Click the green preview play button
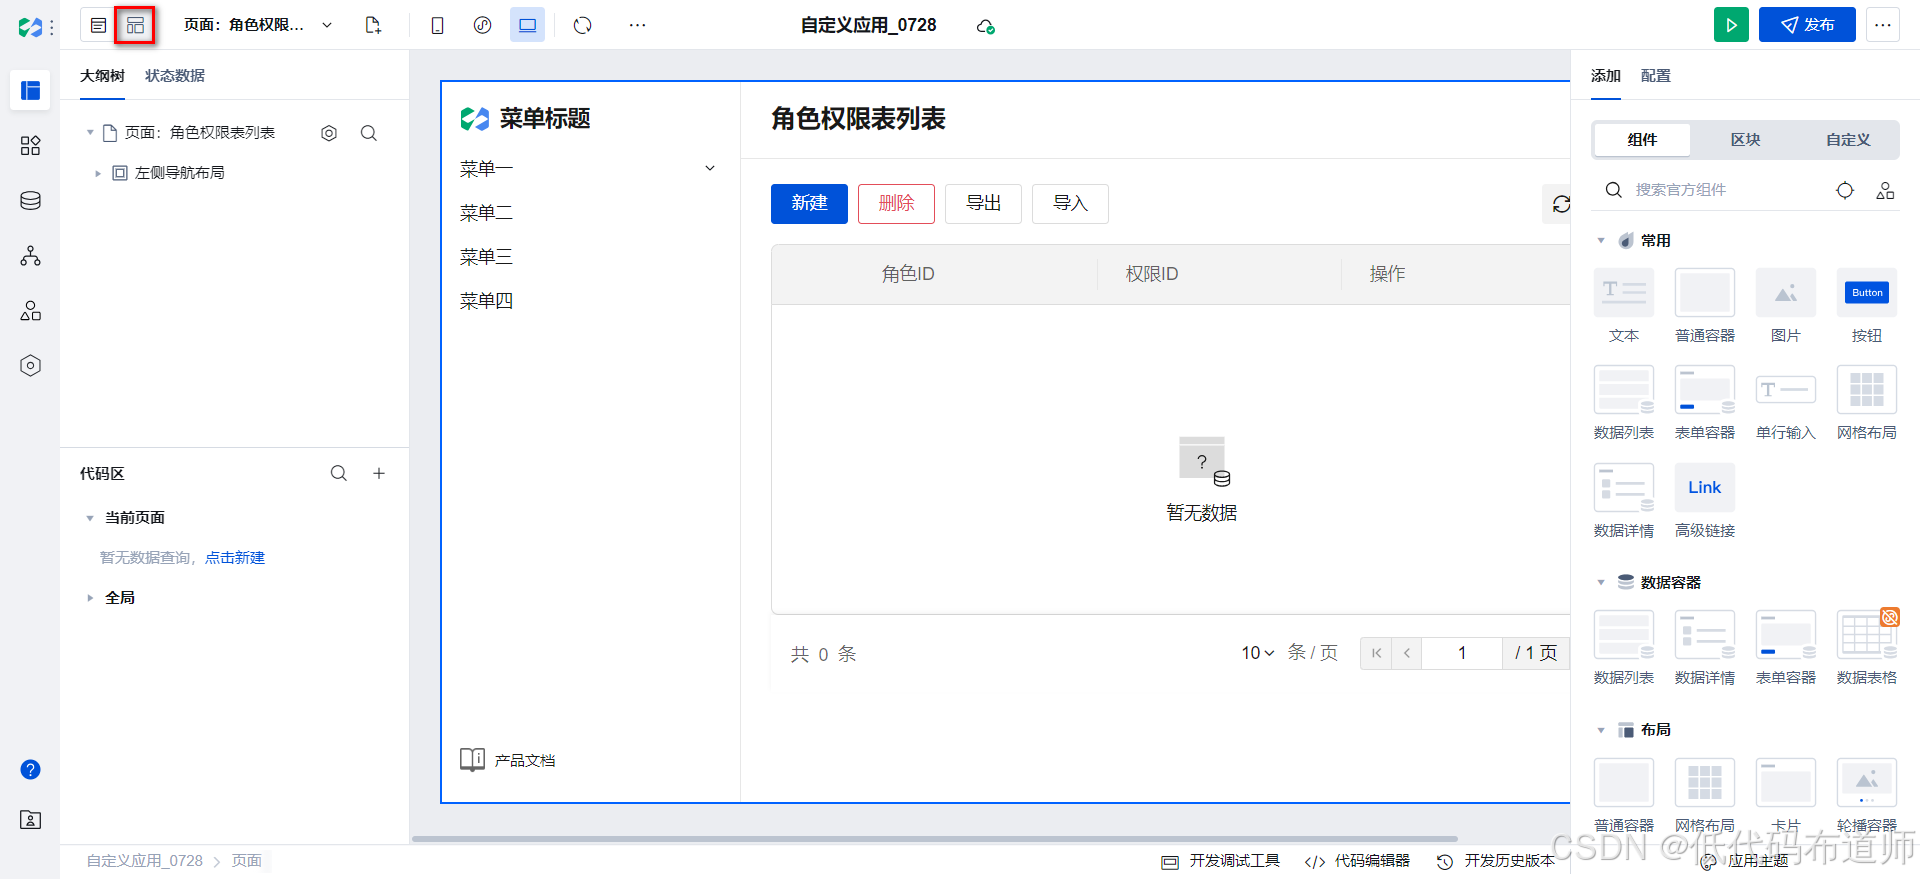Viewport: 1920px width, 879px height. click(1731, 25)
